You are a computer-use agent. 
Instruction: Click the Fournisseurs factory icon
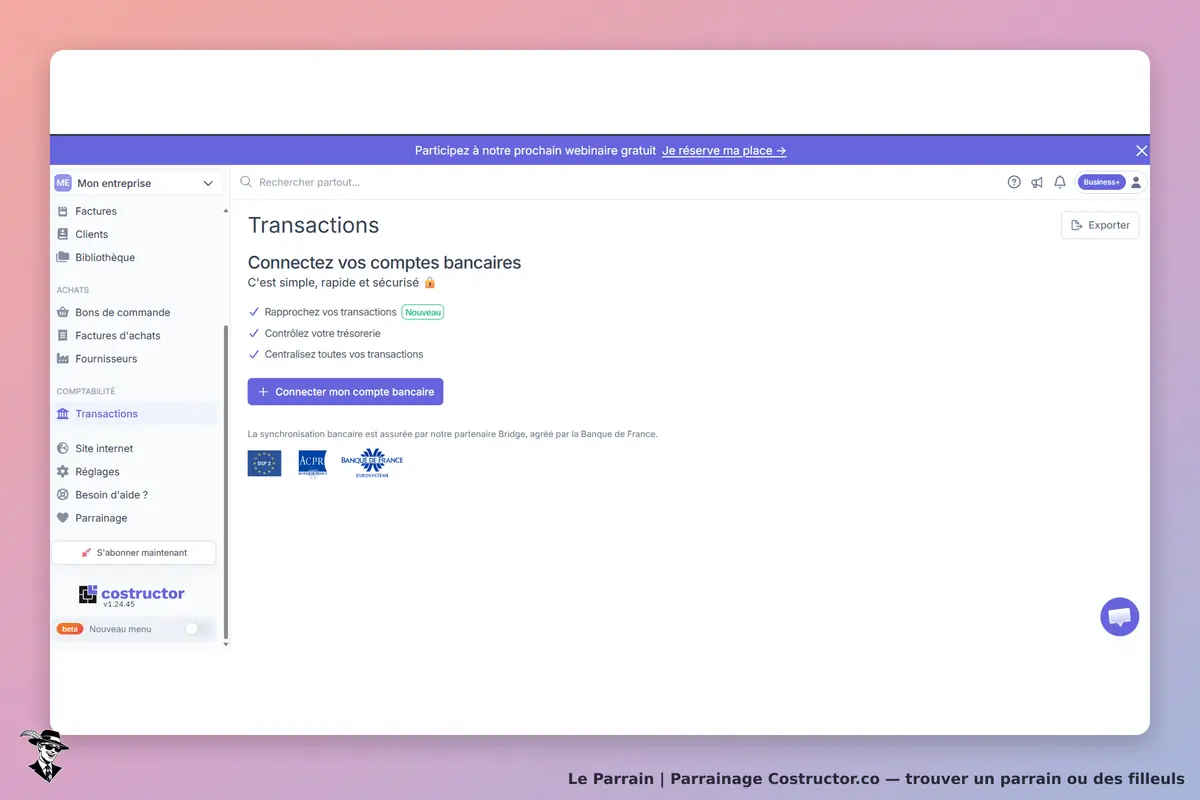click(x=63, y=358)
